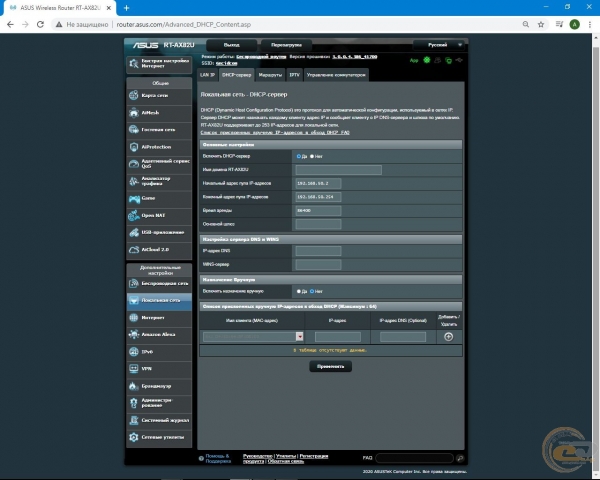Reload the page in Chrome

[40, 24]
